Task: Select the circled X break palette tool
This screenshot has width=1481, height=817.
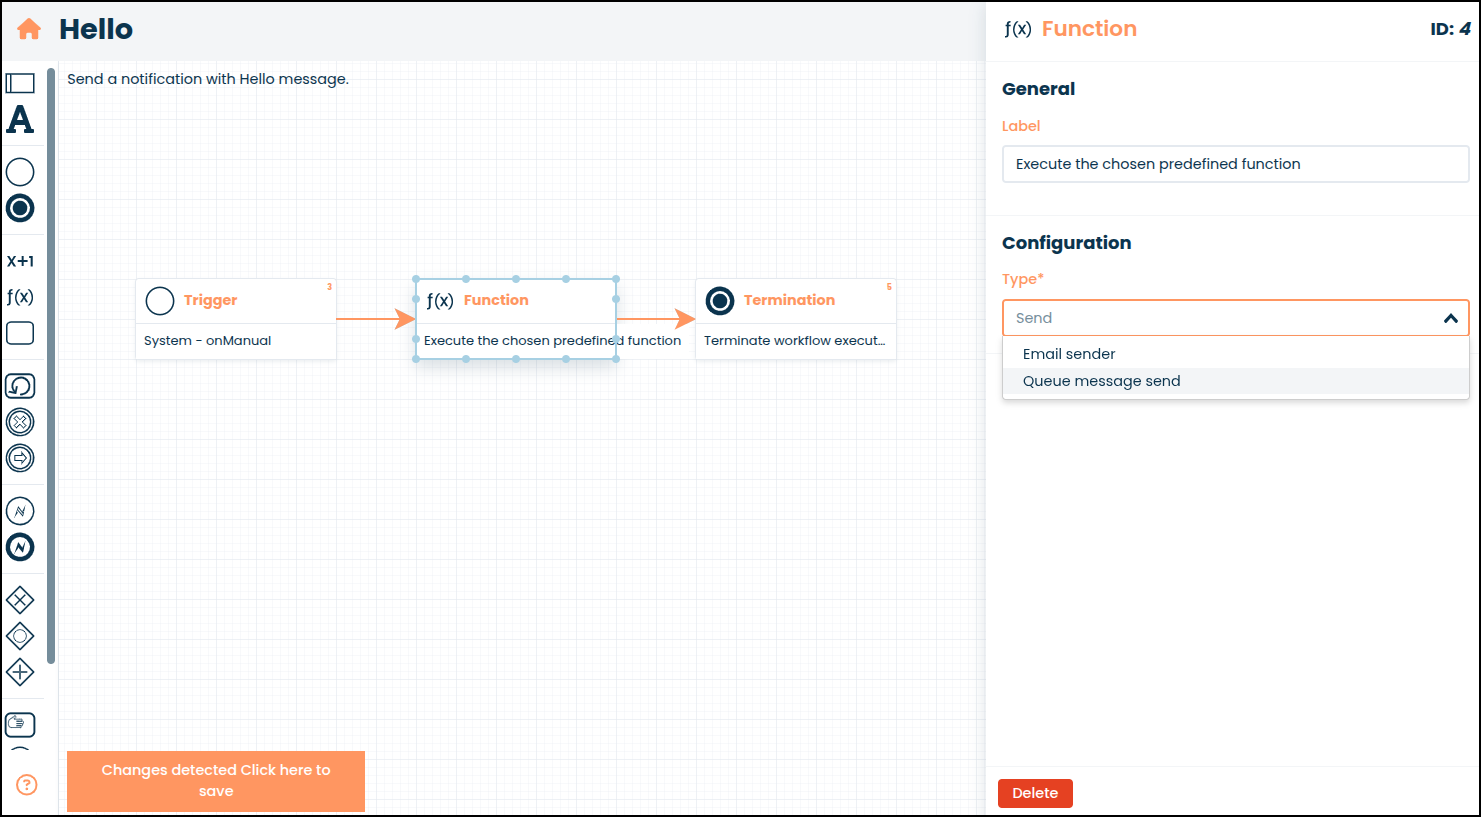Action: point(20,422)
